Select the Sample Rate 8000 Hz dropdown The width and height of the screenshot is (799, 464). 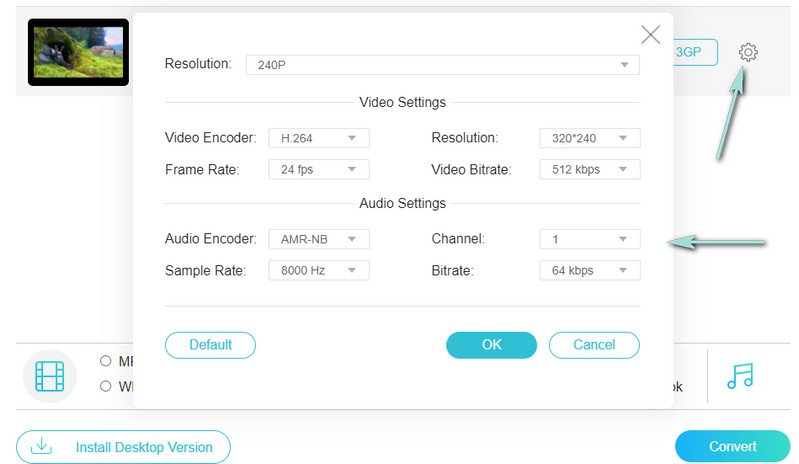[x=319, y=270]
